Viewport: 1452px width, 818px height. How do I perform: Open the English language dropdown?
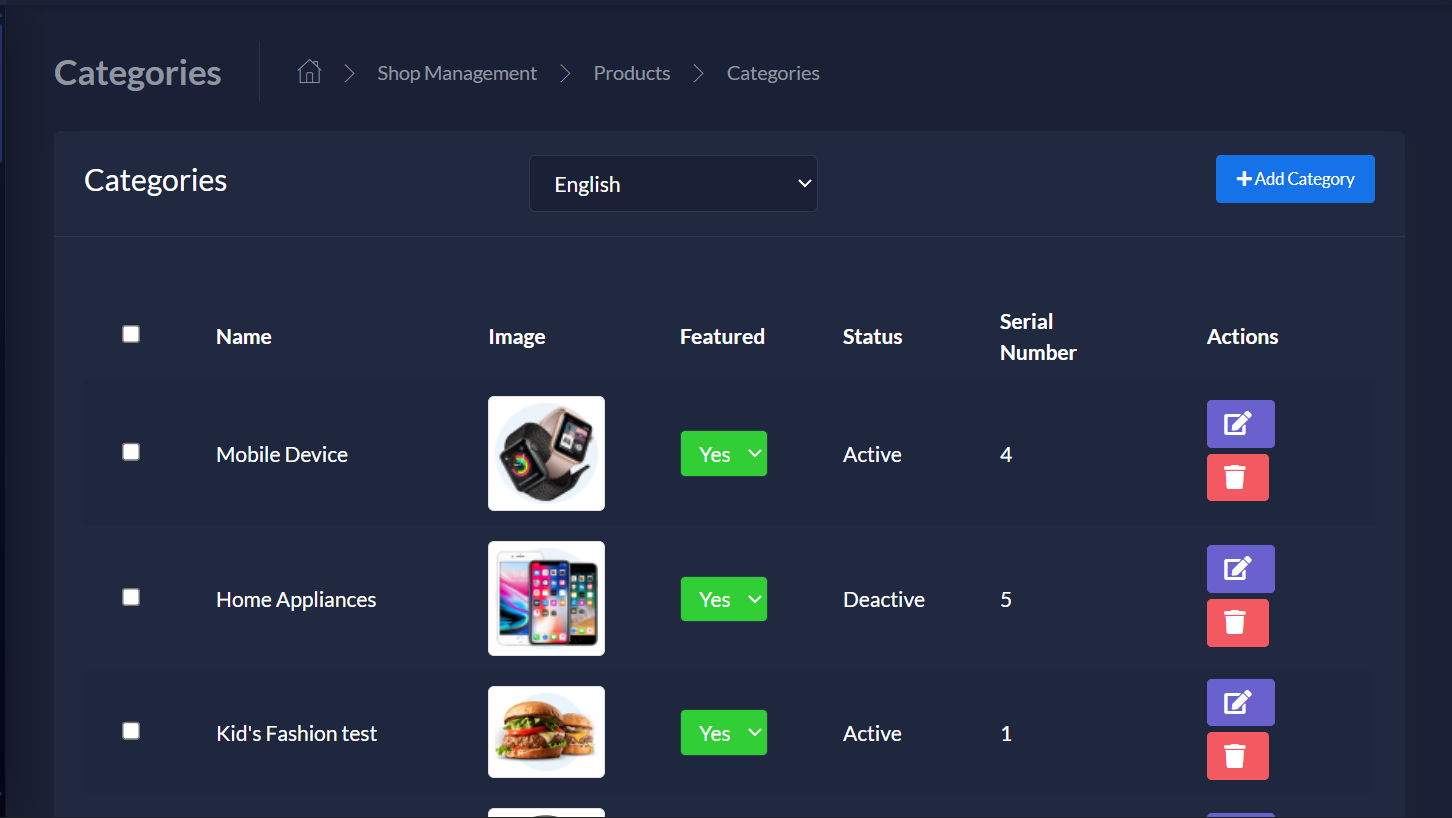tap(672, 183)
